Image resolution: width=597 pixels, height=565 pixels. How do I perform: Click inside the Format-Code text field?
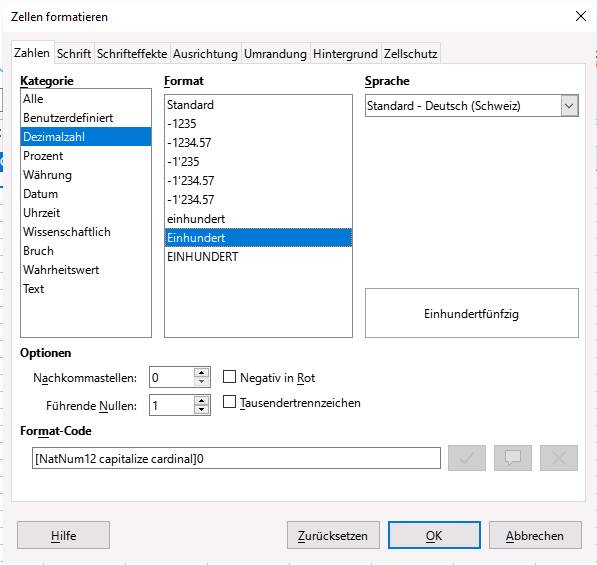(236, 458)
